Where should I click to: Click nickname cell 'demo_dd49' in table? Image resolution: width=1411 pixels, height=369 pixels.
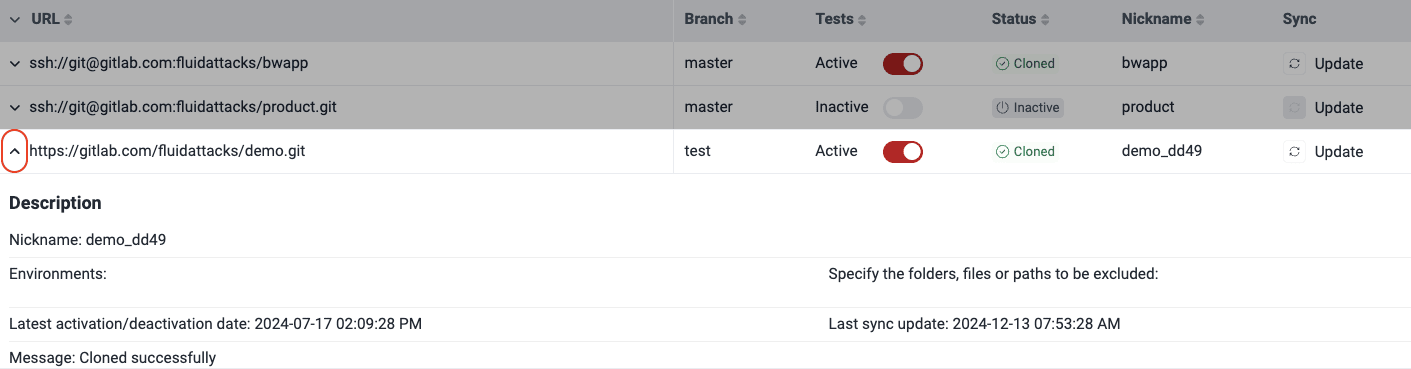click(x=1162, y=151)
